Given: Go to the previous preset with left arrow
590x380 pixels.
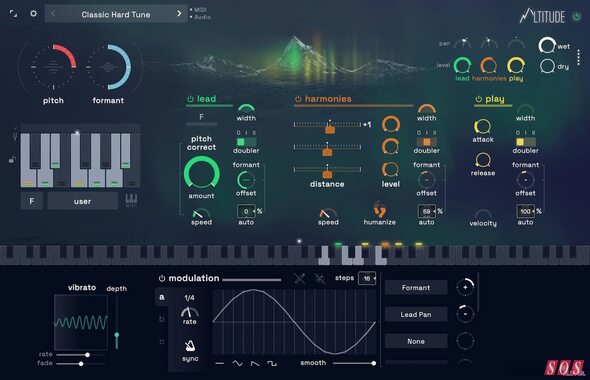Looking at the screenshot, I should (53, 14).
